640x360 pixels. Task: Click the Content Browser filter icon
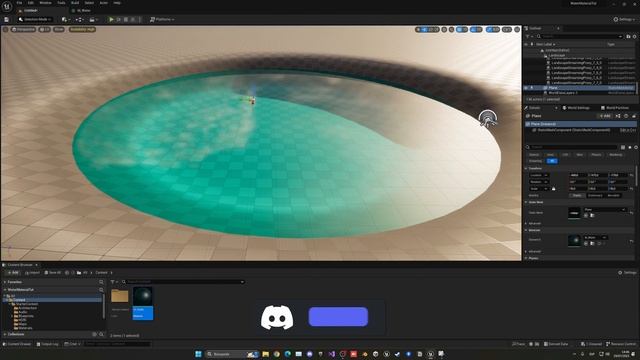tap(113, 282)
